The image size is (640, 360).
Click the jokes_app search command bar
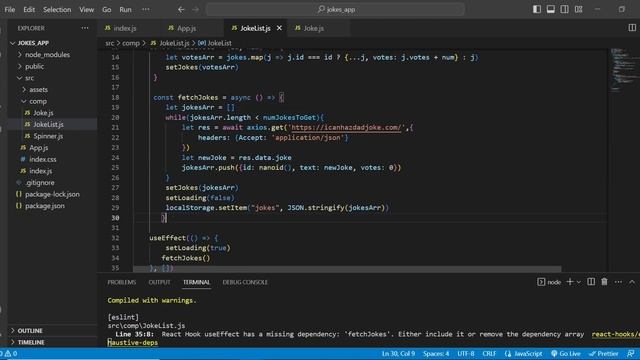(x=335, y=9)
